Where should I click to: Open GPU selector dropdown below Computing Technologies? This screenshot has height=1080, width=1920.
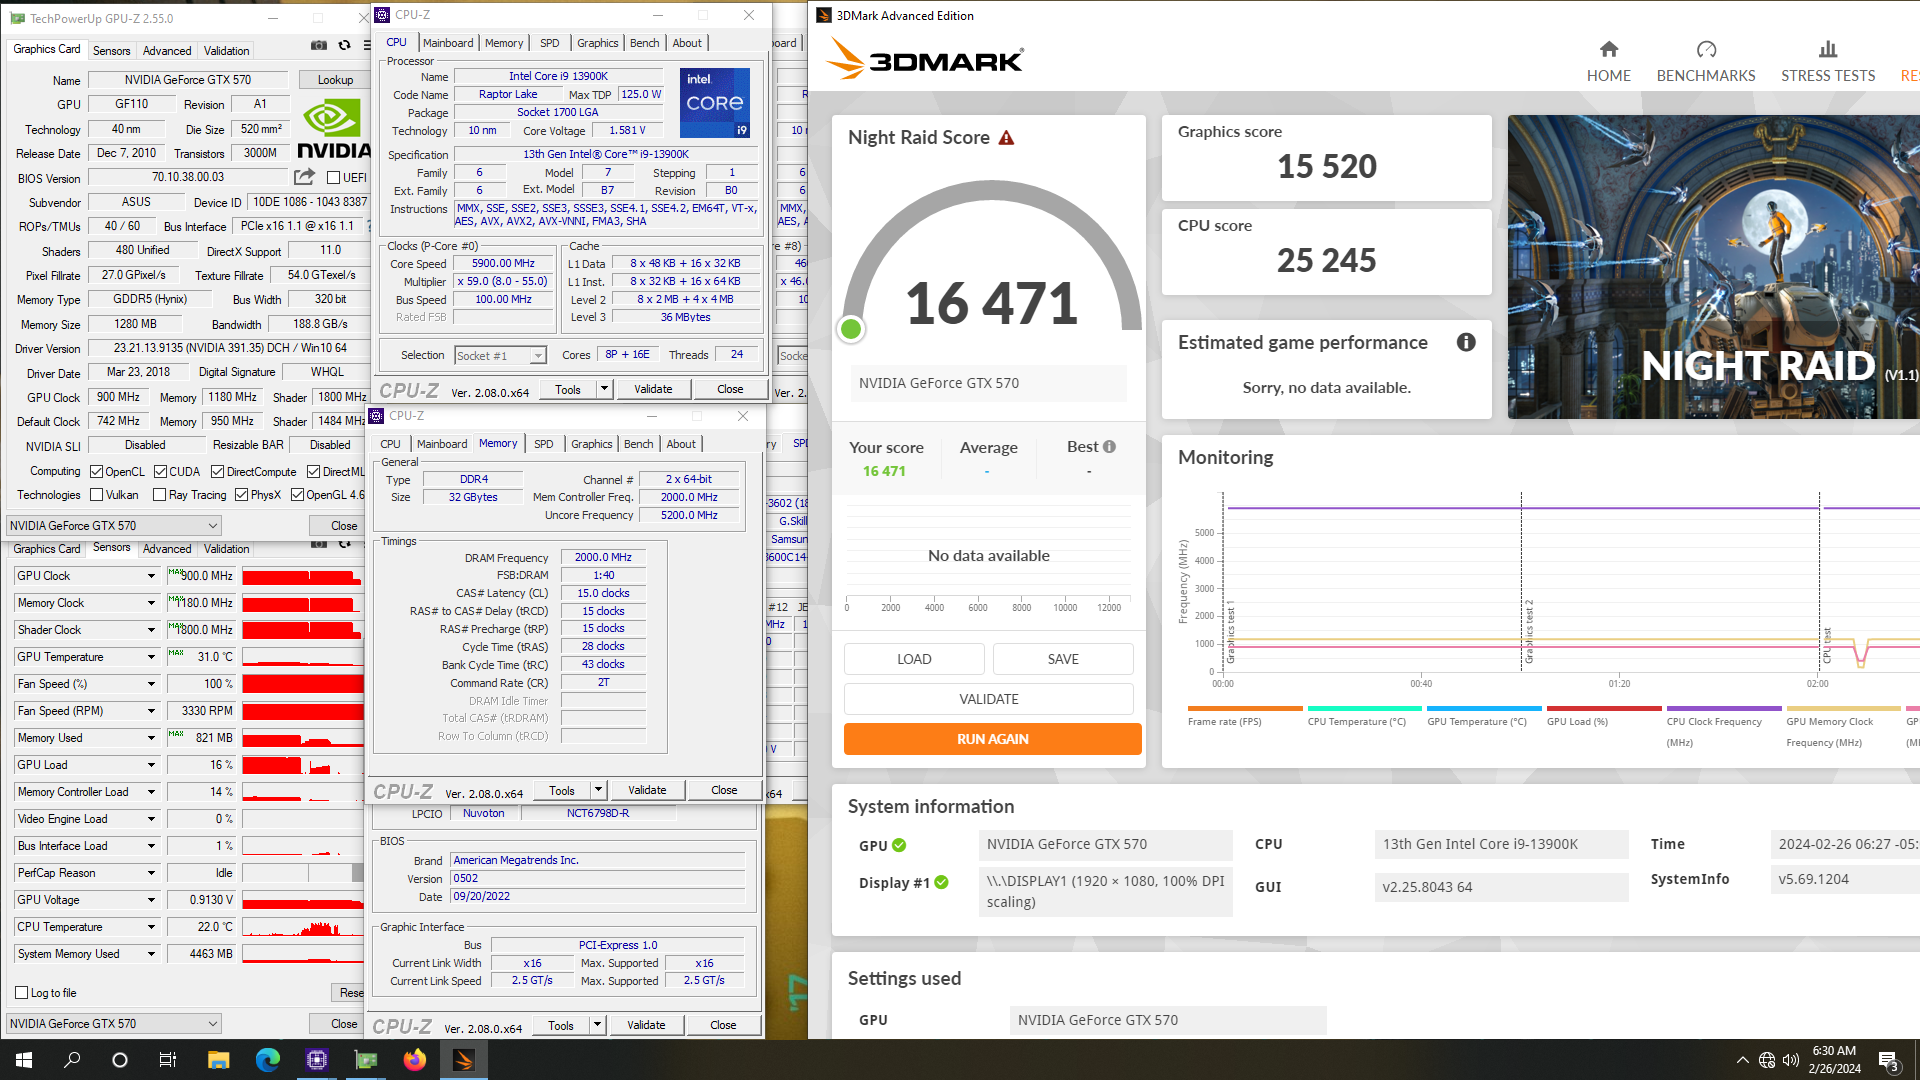(113, 526)
